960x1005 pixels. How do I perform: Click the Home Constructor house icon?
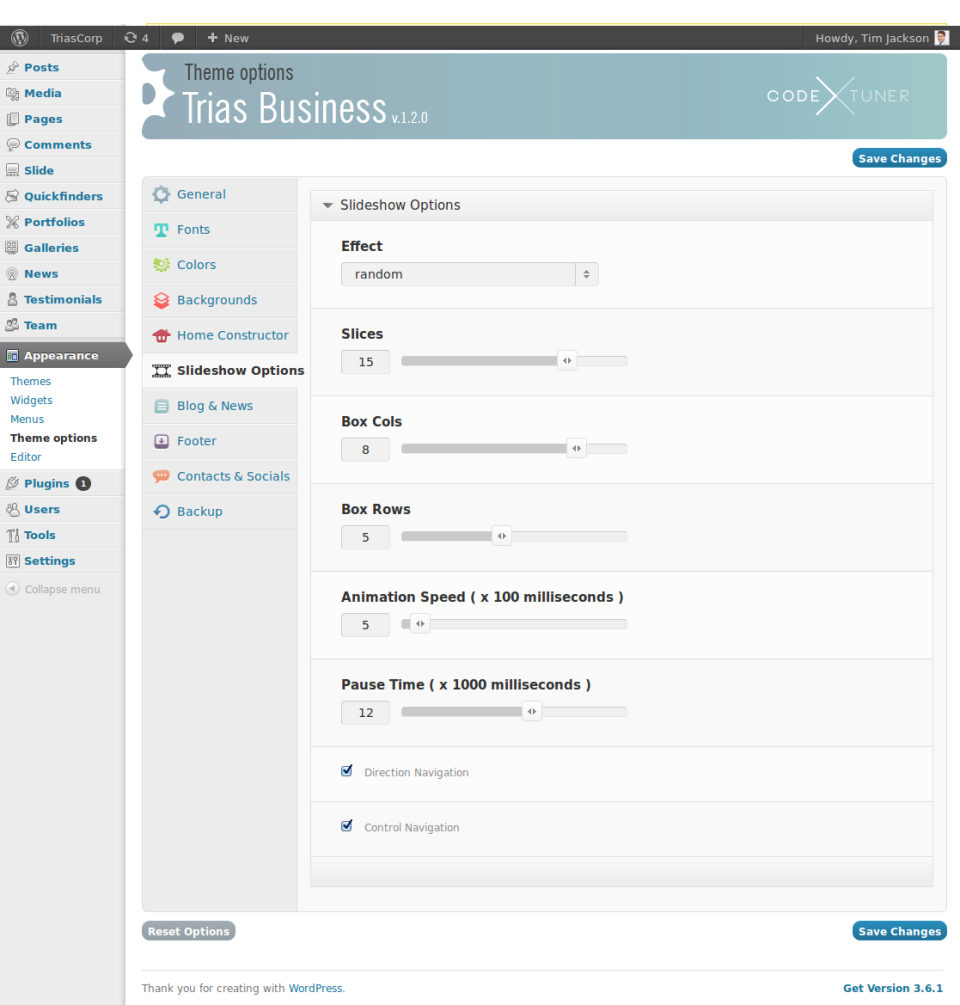coord(161,335)
